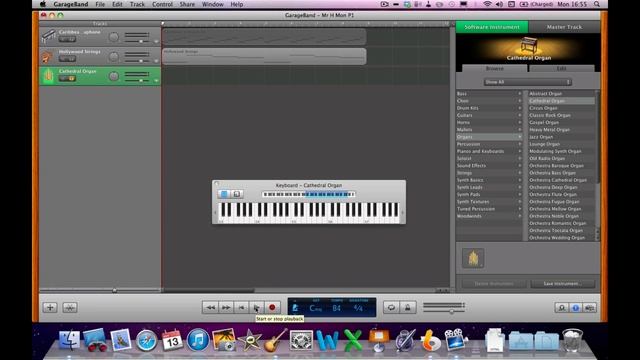Screen dimensions: 640x360
Task: Select the Hollywood Strings track icon
Action: tap(47, 56)
